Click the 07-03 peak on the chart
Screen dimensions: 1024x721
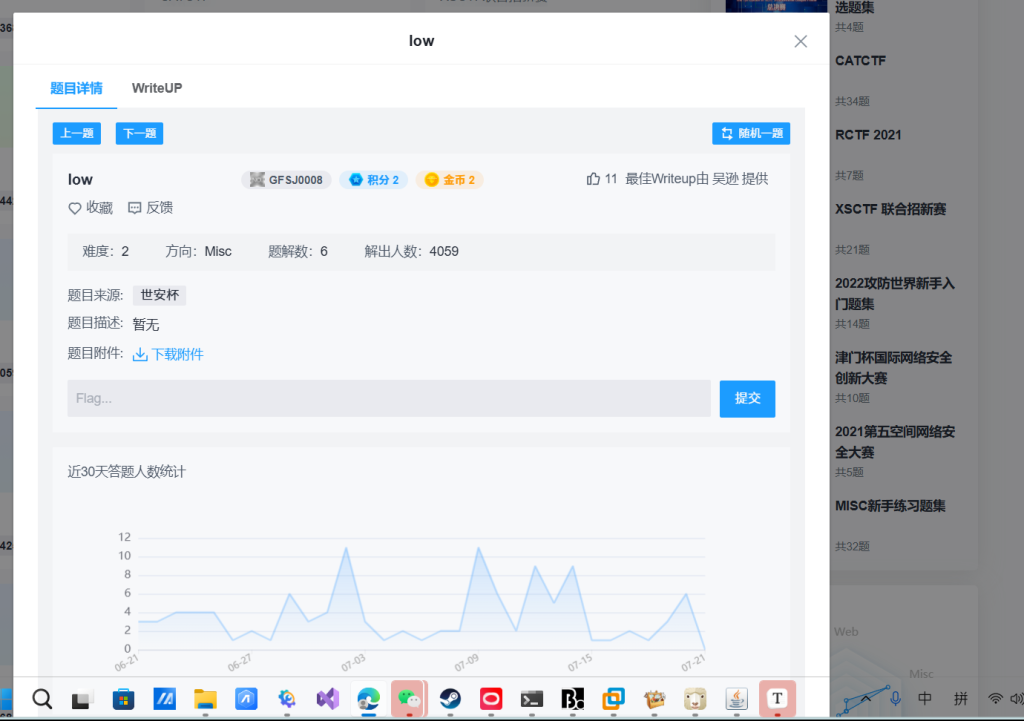click(346, 548)
